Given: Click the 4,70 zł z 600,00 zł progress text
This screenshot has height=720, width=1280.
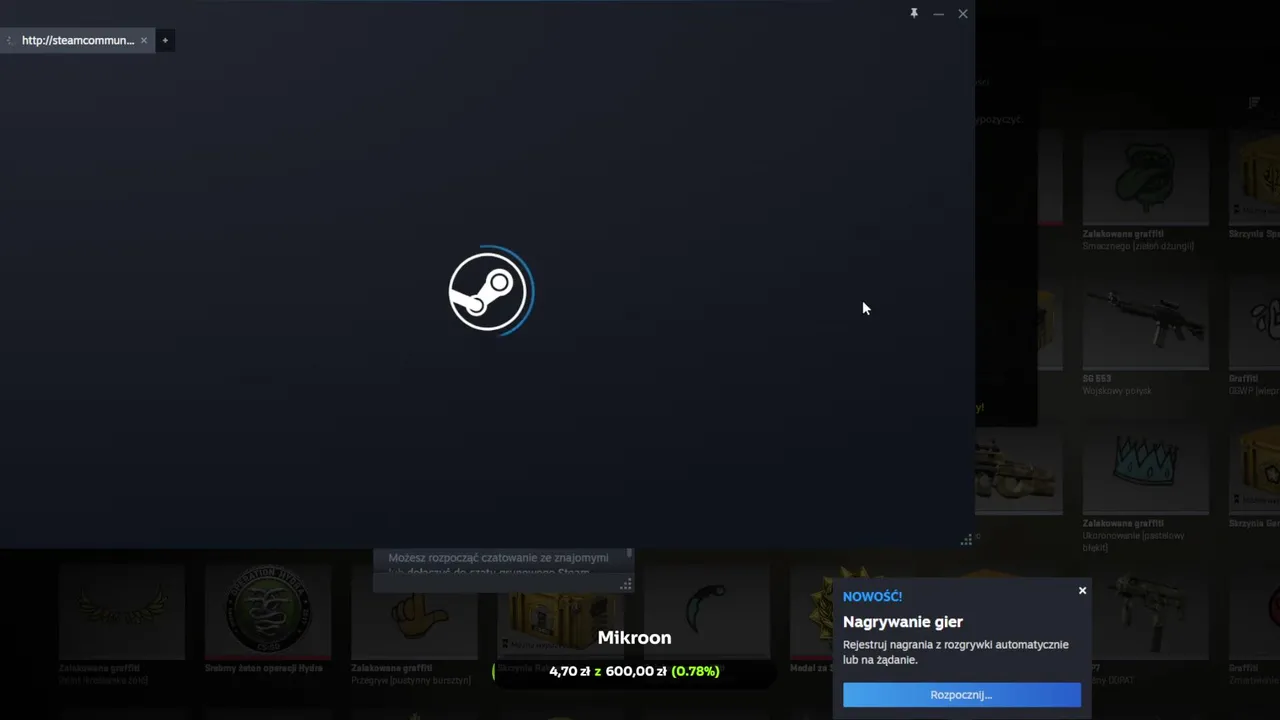Looking at the screenshot, I should (634, 671).
